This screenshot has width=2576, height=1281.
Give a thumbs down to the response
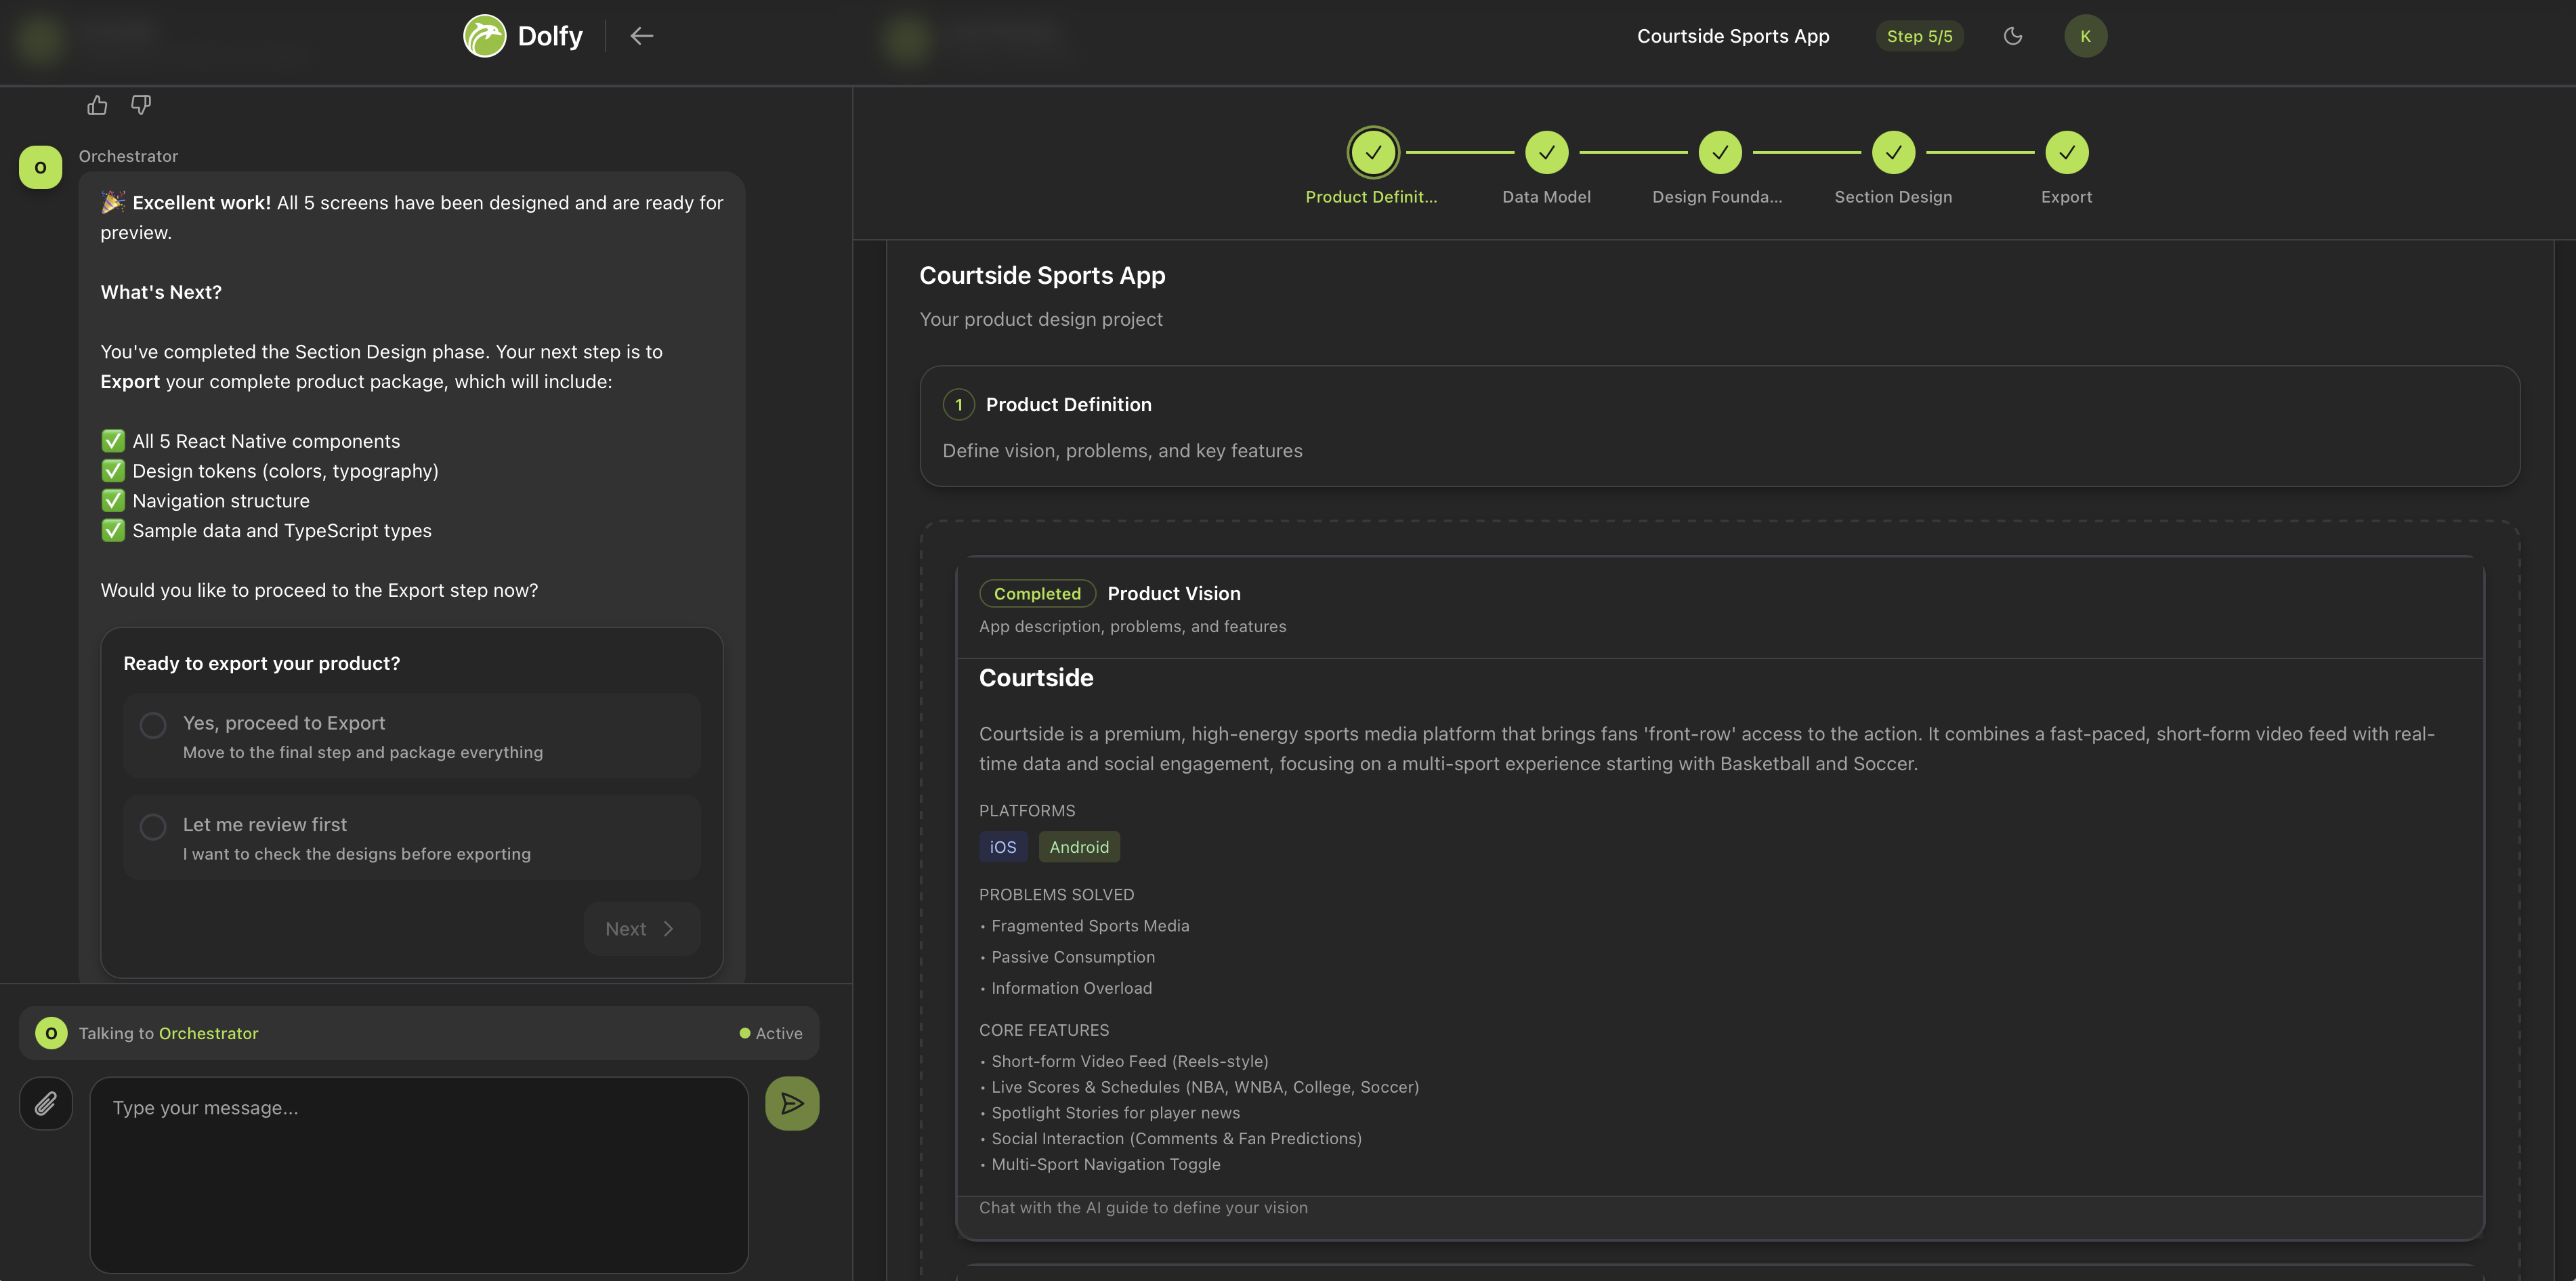[x=140, y=104]
